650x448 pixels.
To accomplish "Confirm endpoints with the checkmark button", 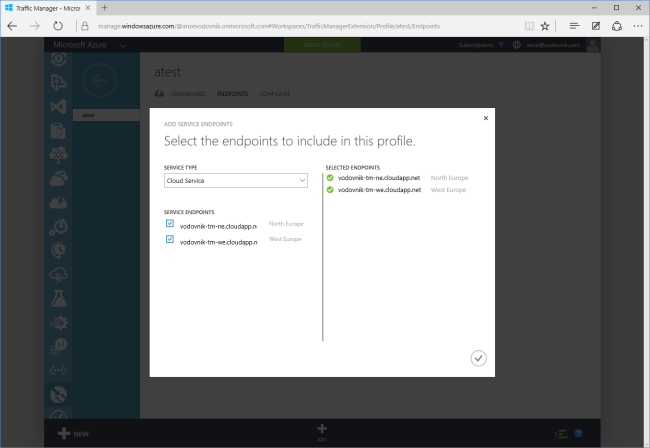I will [478, 358].
